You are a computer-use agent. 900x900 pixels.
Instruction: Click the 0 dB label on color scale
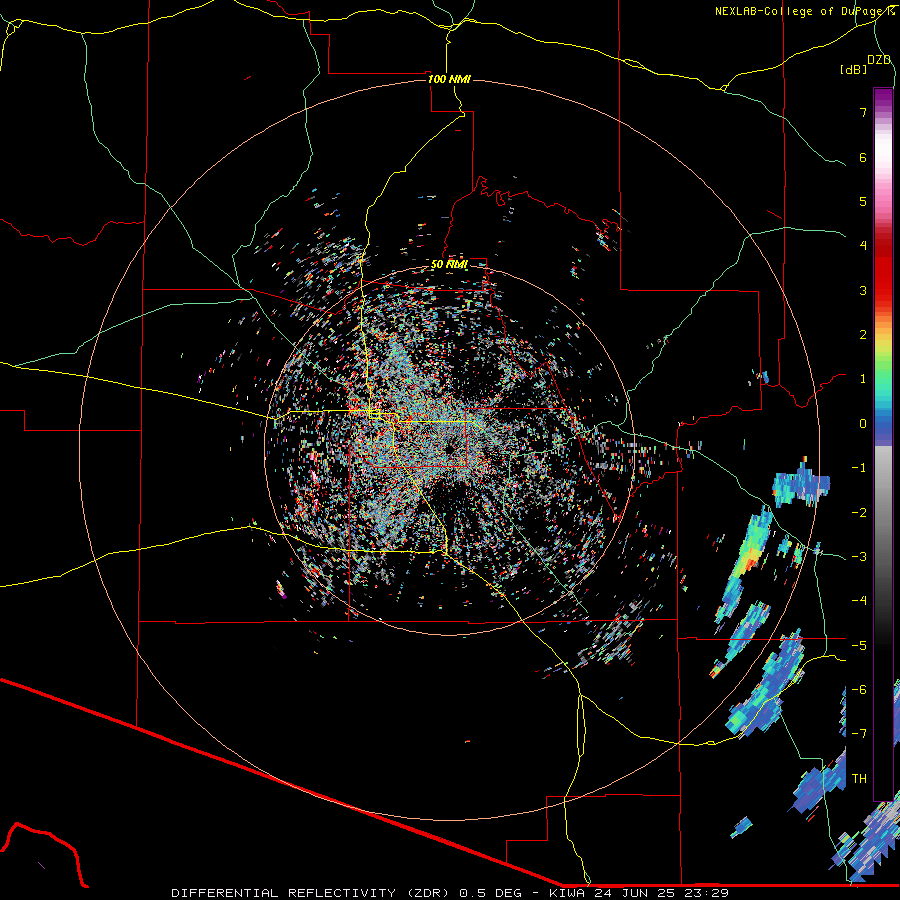pyautogui.click(x=863, y=424)
